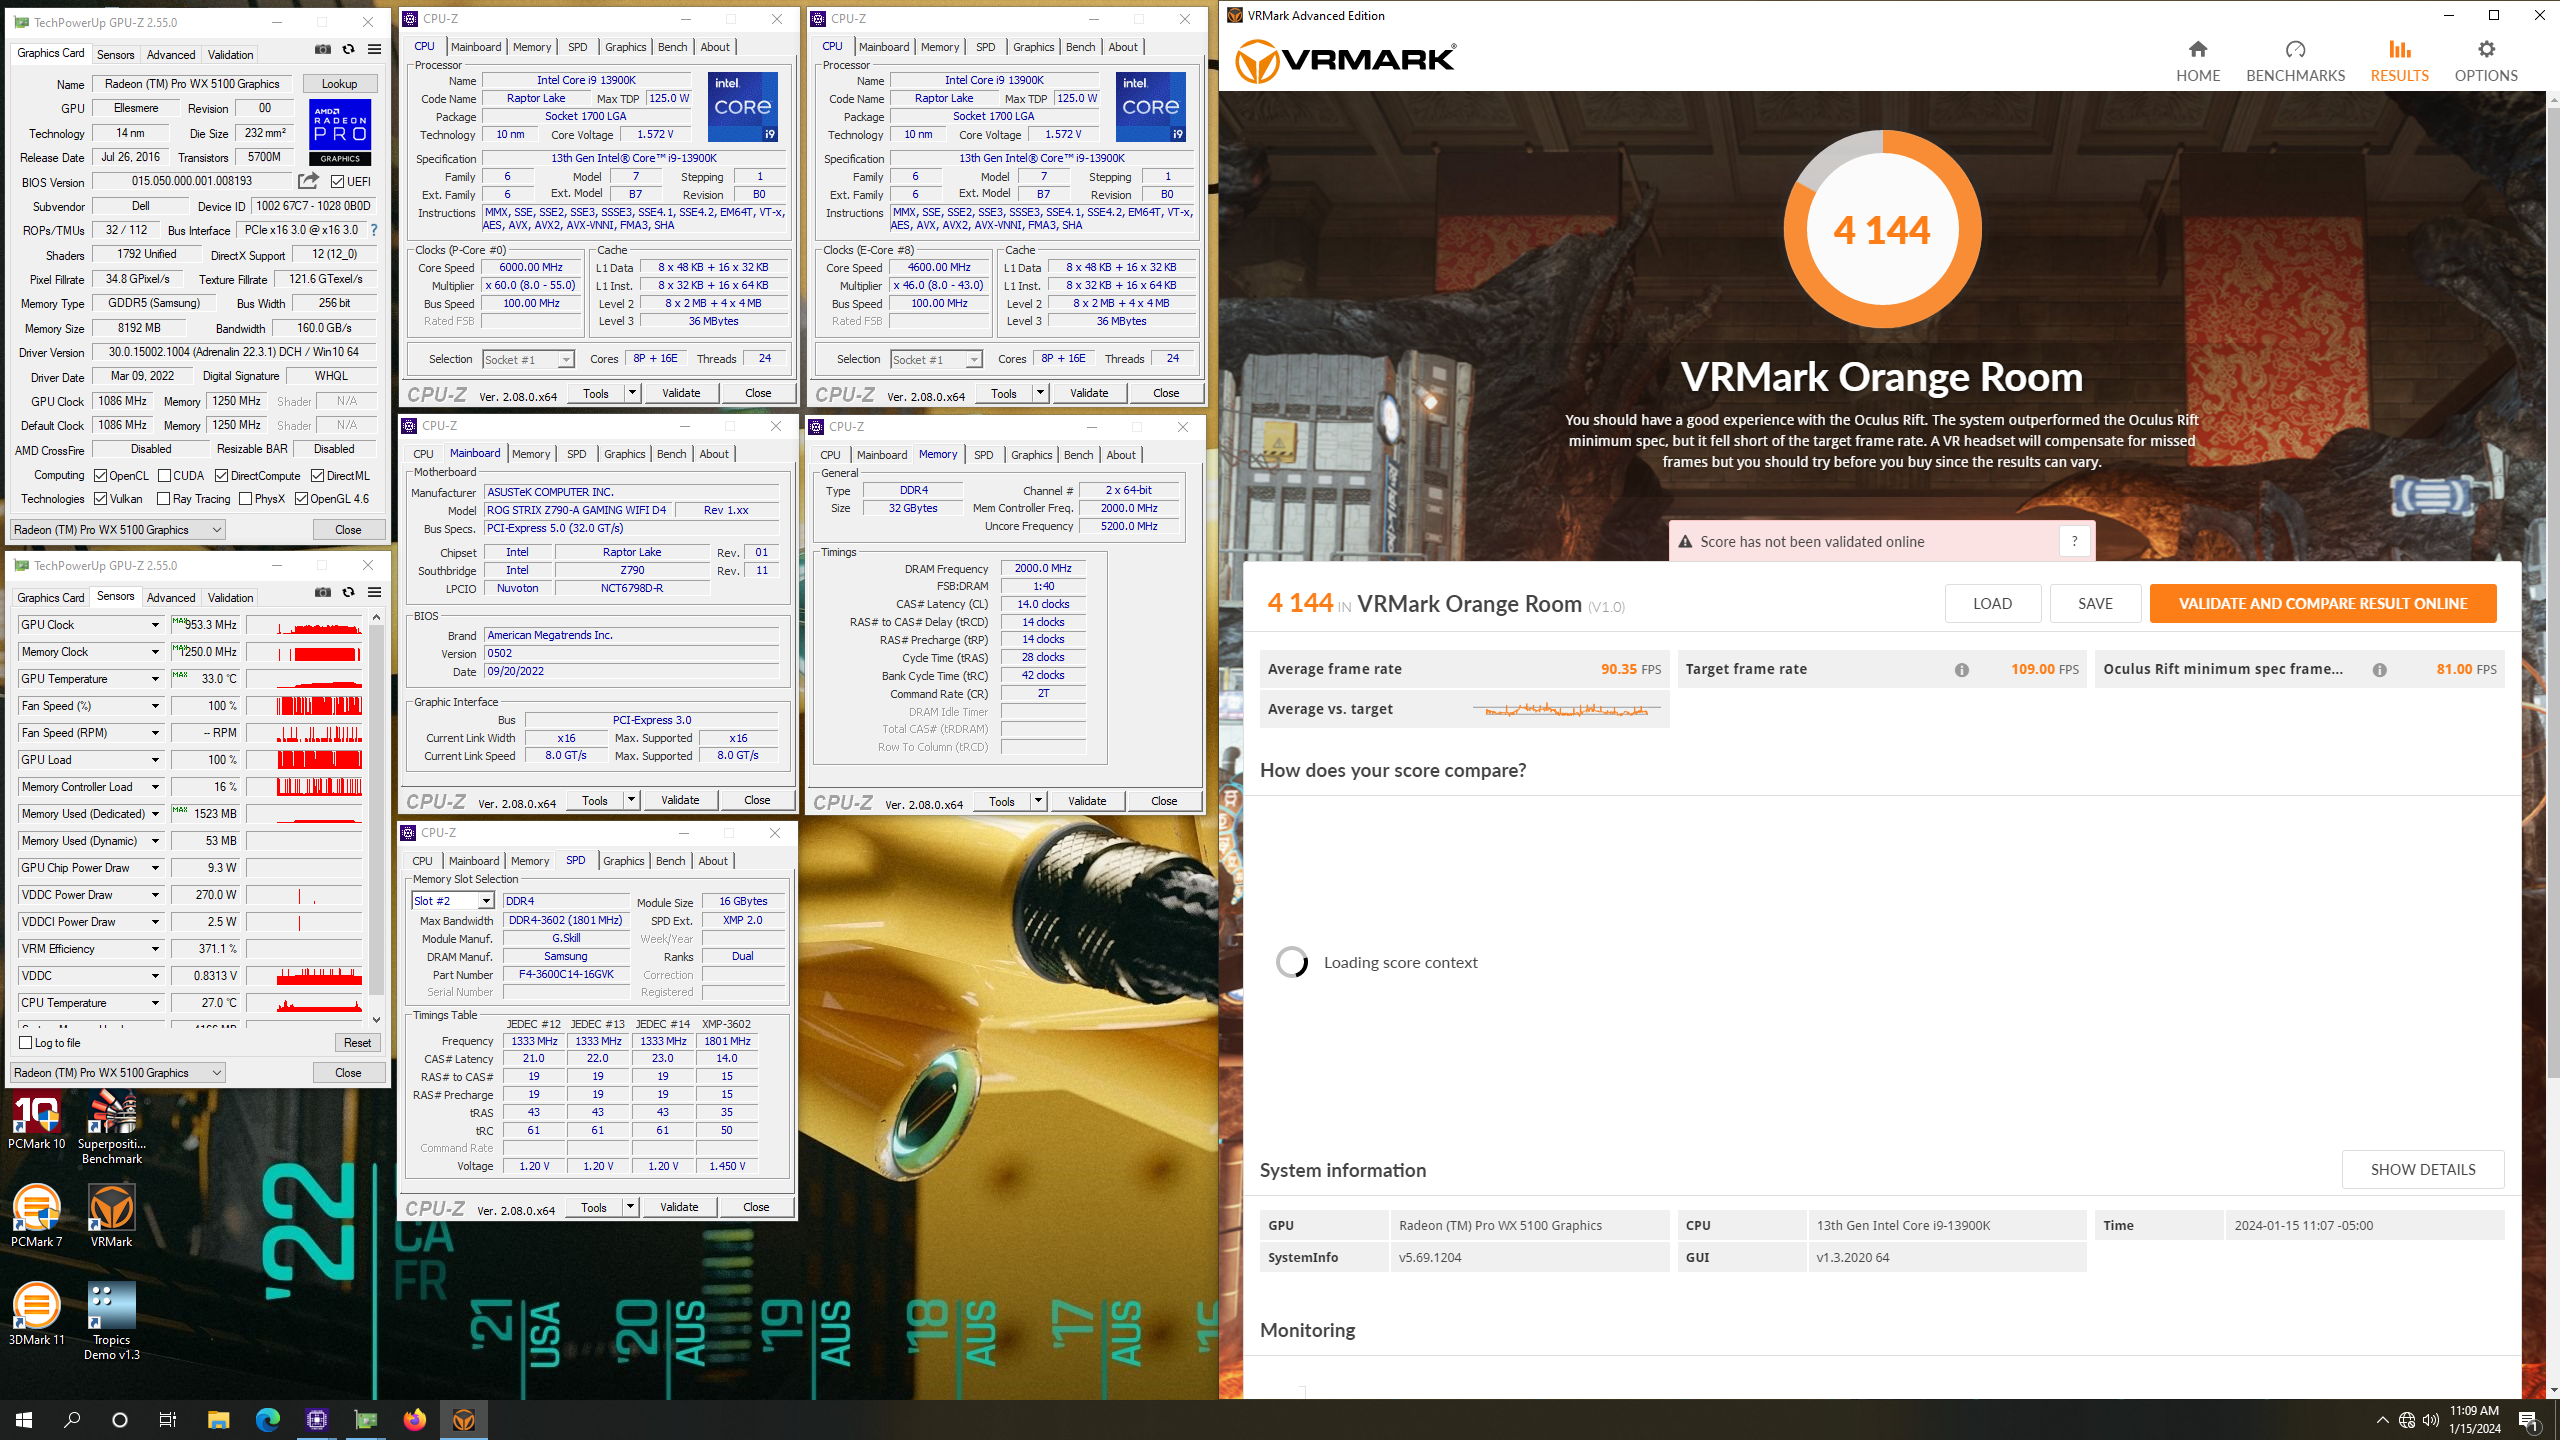The height and width of the screenshot is (1440, 2560).
Task: Toggle the OpenCL checkbox in GPU-Z
Action: pyautogui.click(x=101, y=476)
